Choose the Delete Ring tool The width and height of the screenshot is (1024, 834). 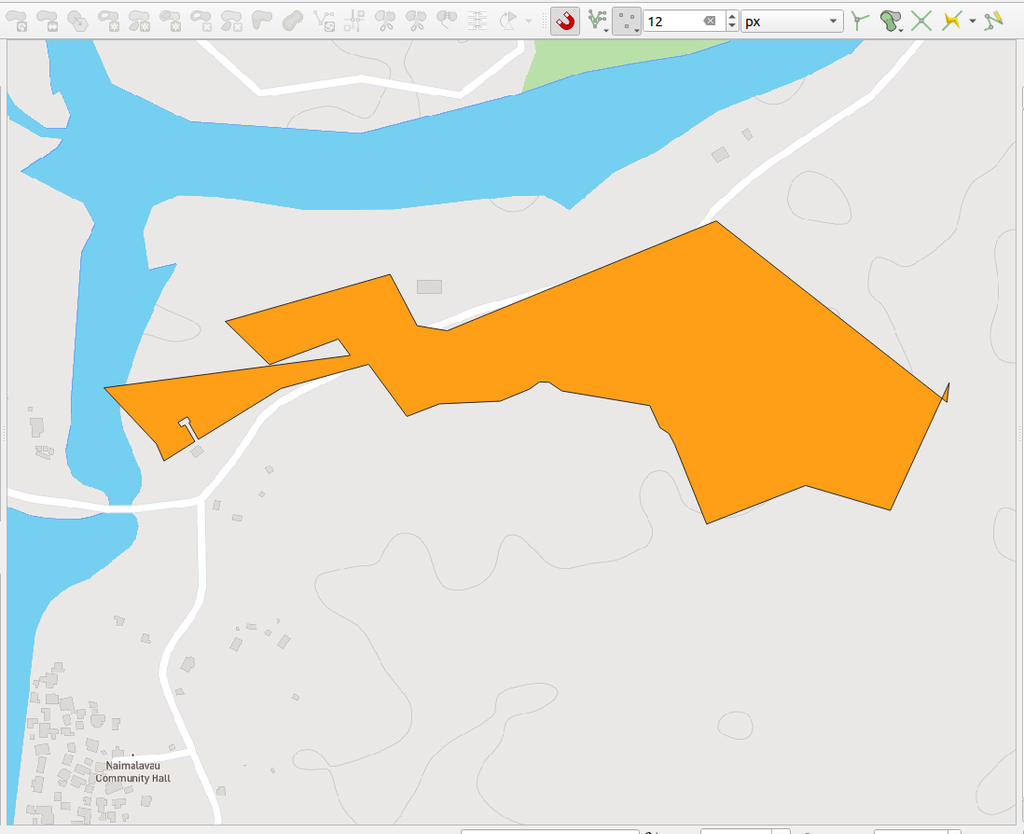coord(200,21)
